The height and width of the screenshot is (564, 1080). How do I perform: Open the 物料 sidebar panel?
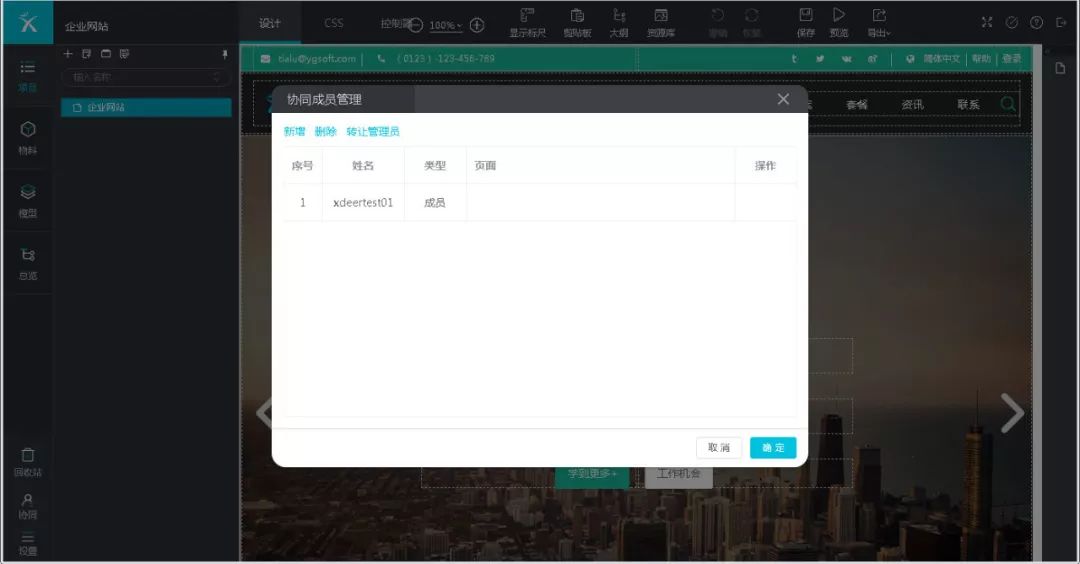28,138
